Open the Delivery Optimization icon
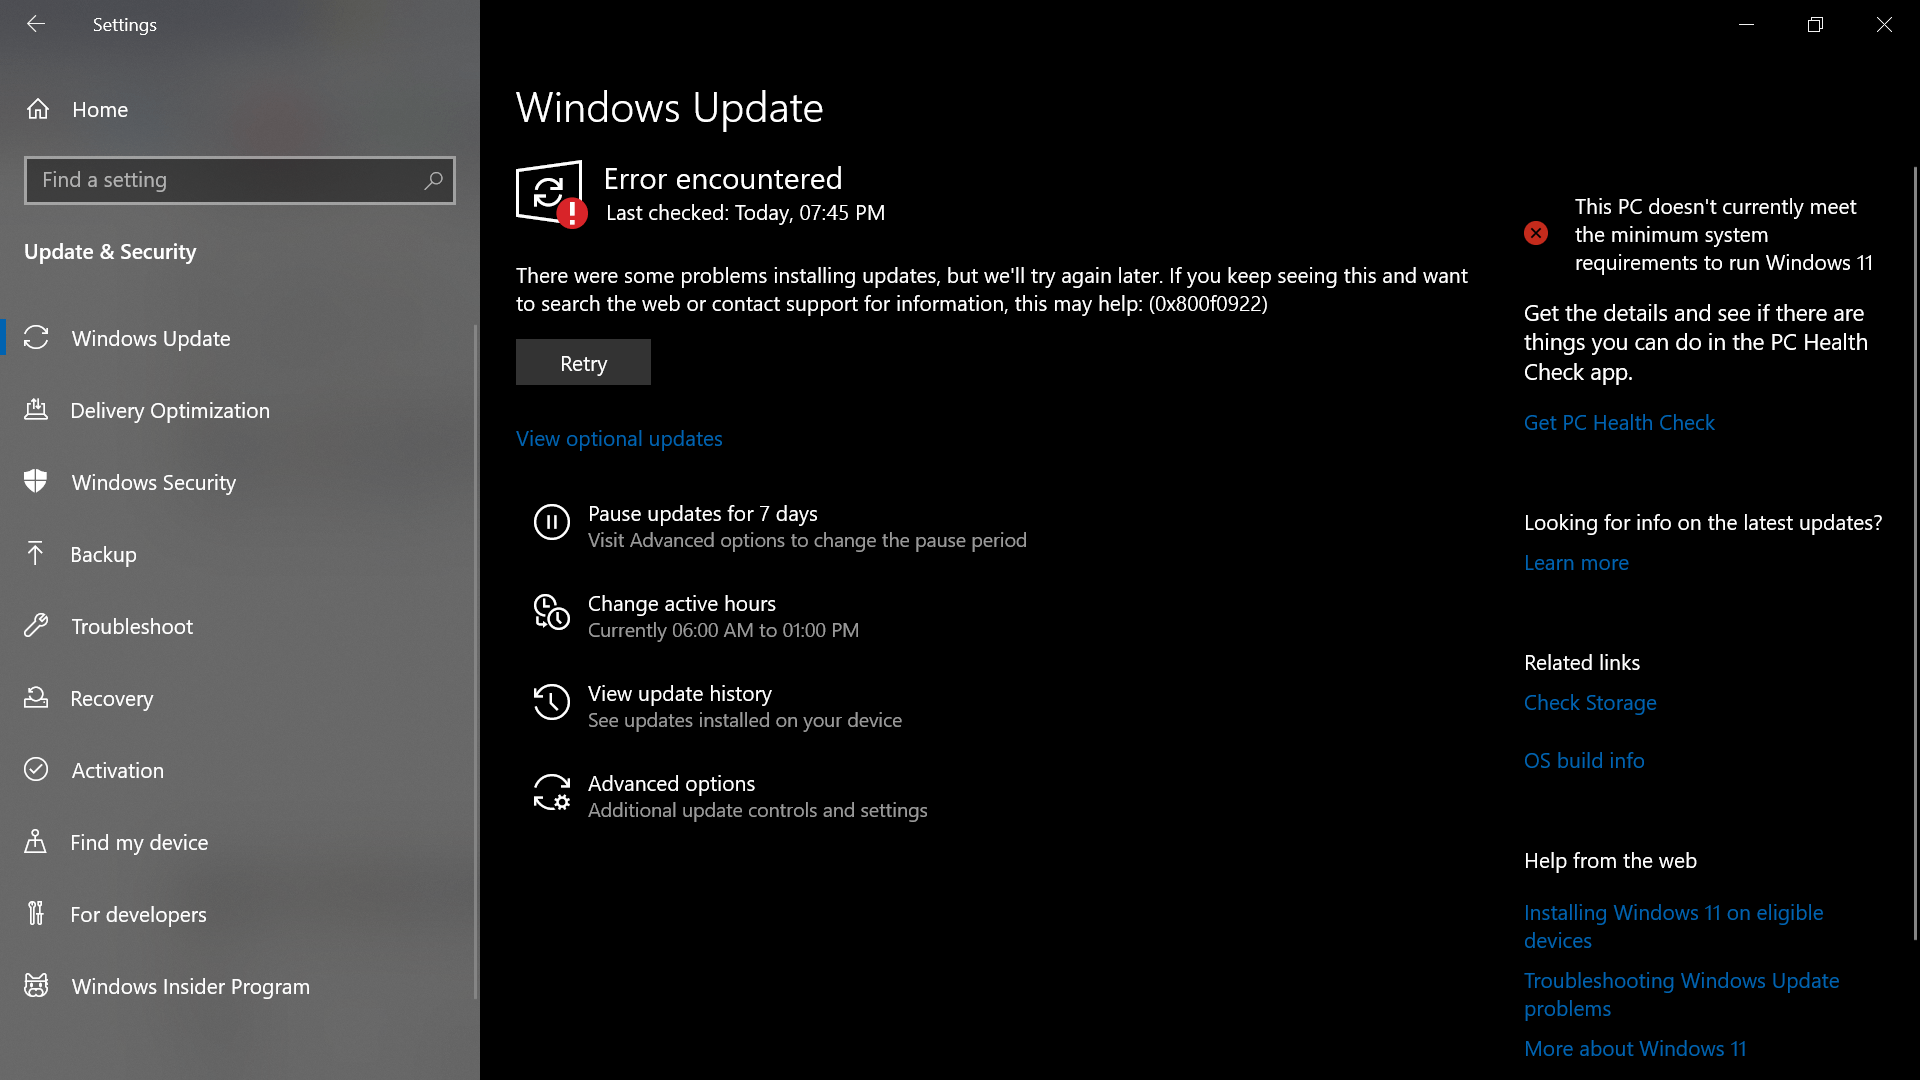The image size is (1920, 1080). [x=36, y=410]
